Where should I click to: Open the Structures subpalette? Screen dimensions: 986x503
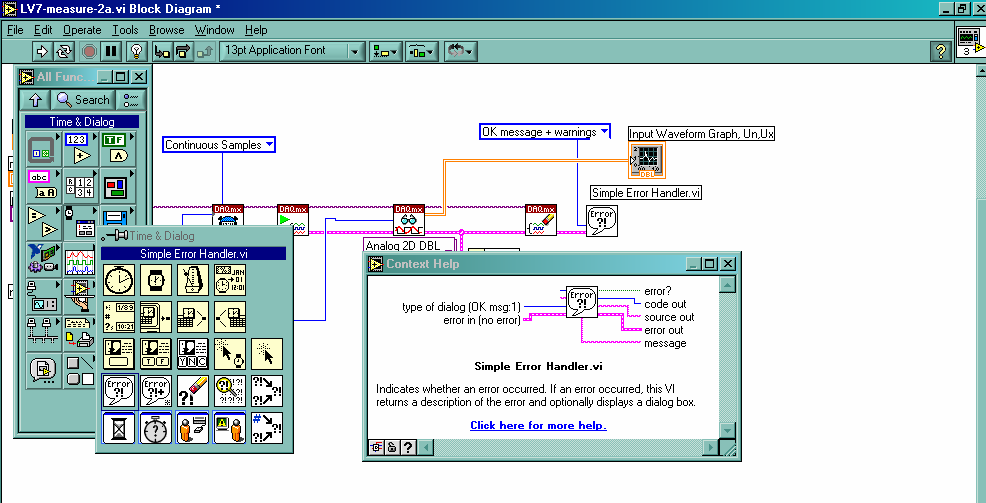click(x=44, y=148)
